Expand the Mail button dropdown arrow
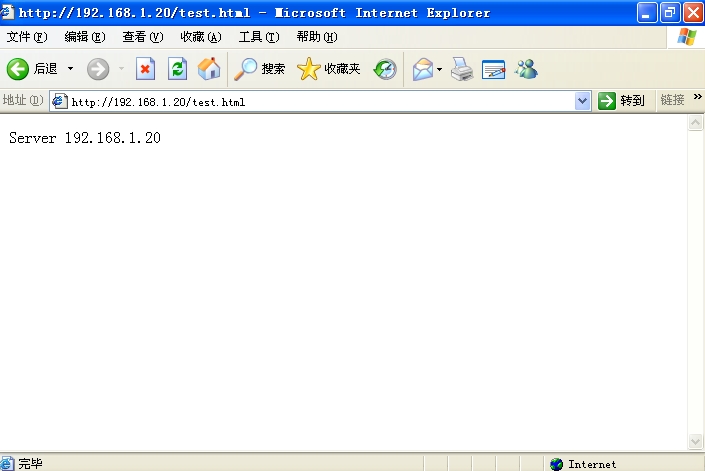The height and width of the screenshot is (471, 705). [x=439, y=69]
